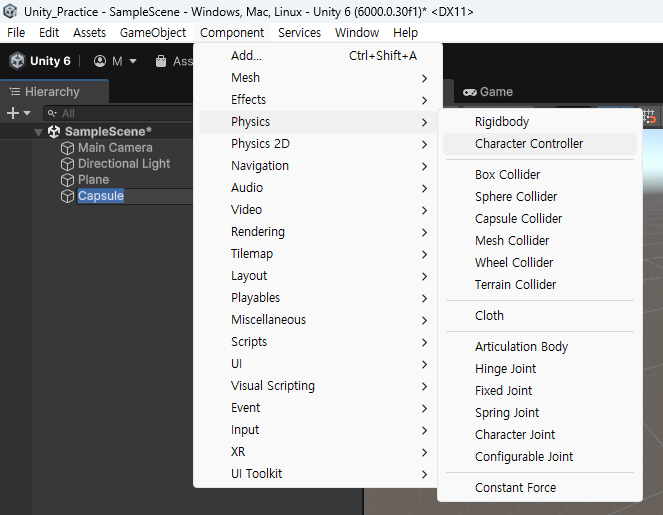This screenshot has width=663, height=515.
Task: Select the Capsule object in Hierarchy
Action: pyautogui.click(x=101, y=196)
